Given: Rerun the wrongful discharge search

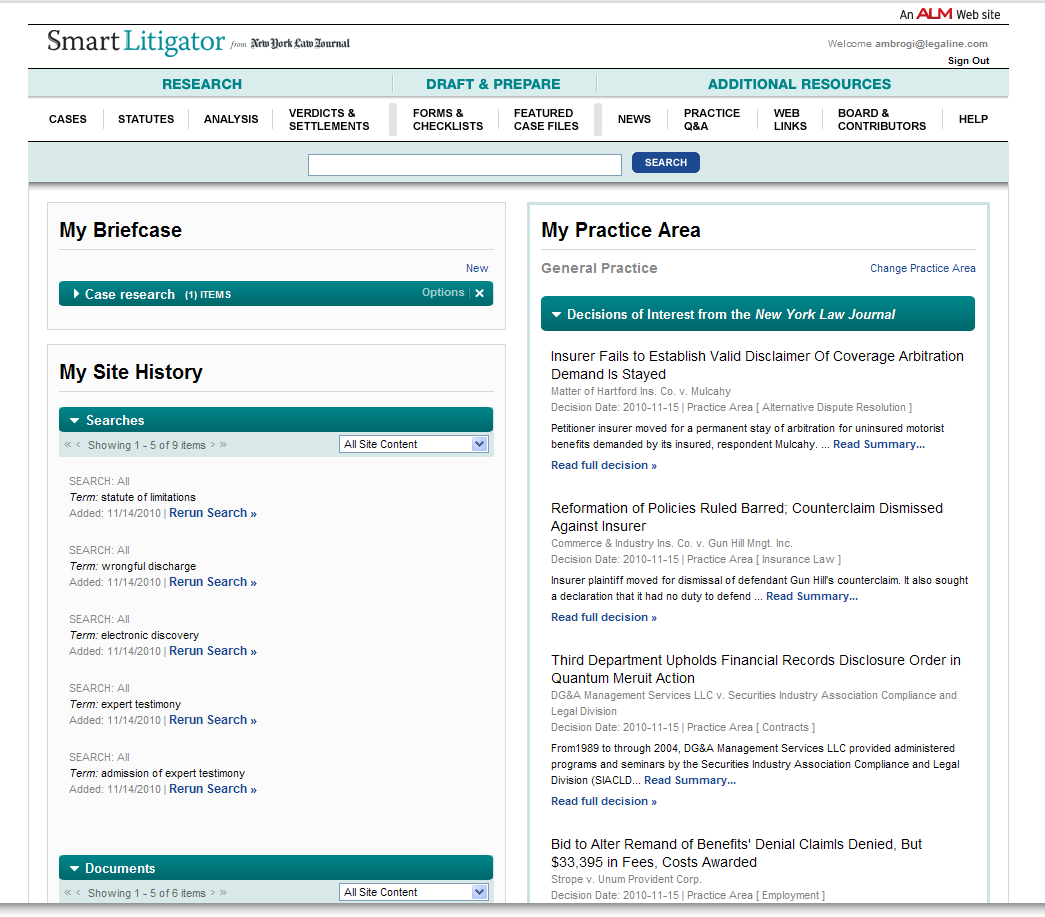Looking at the screenshot, I should (213, 582).
